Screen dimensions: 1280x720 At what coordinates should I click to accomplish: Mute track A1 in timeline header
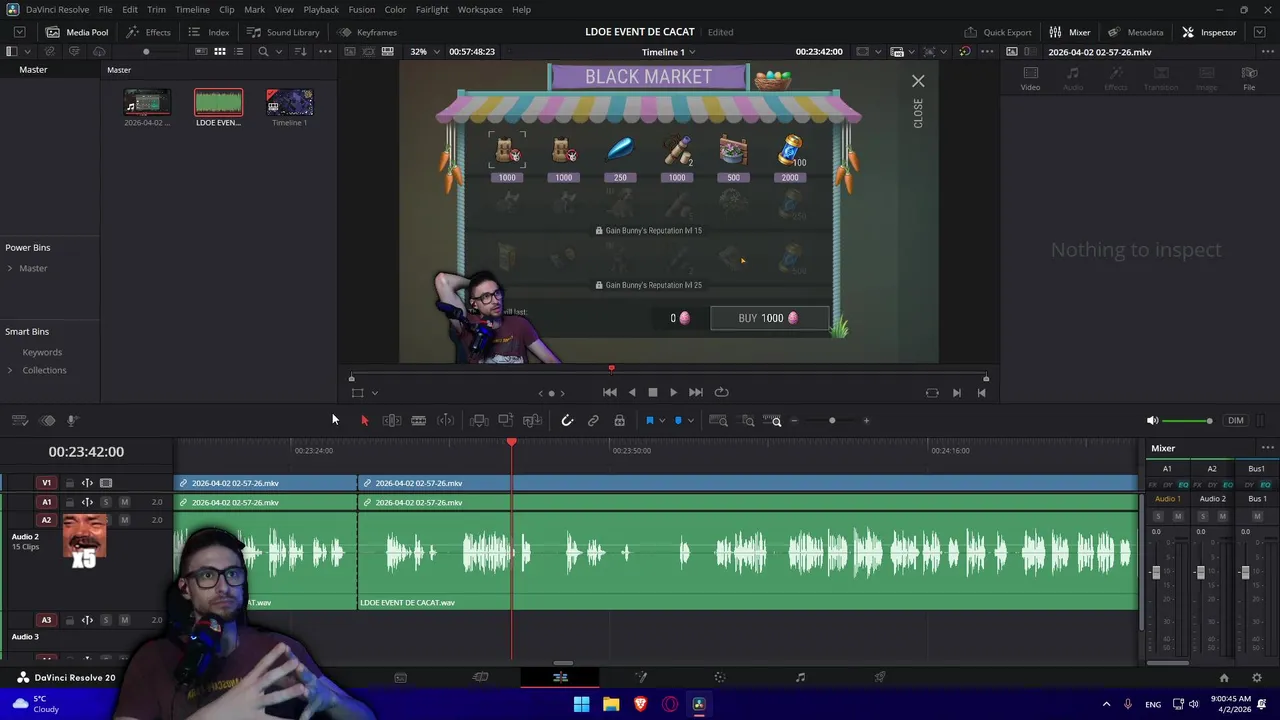(124, 502)
